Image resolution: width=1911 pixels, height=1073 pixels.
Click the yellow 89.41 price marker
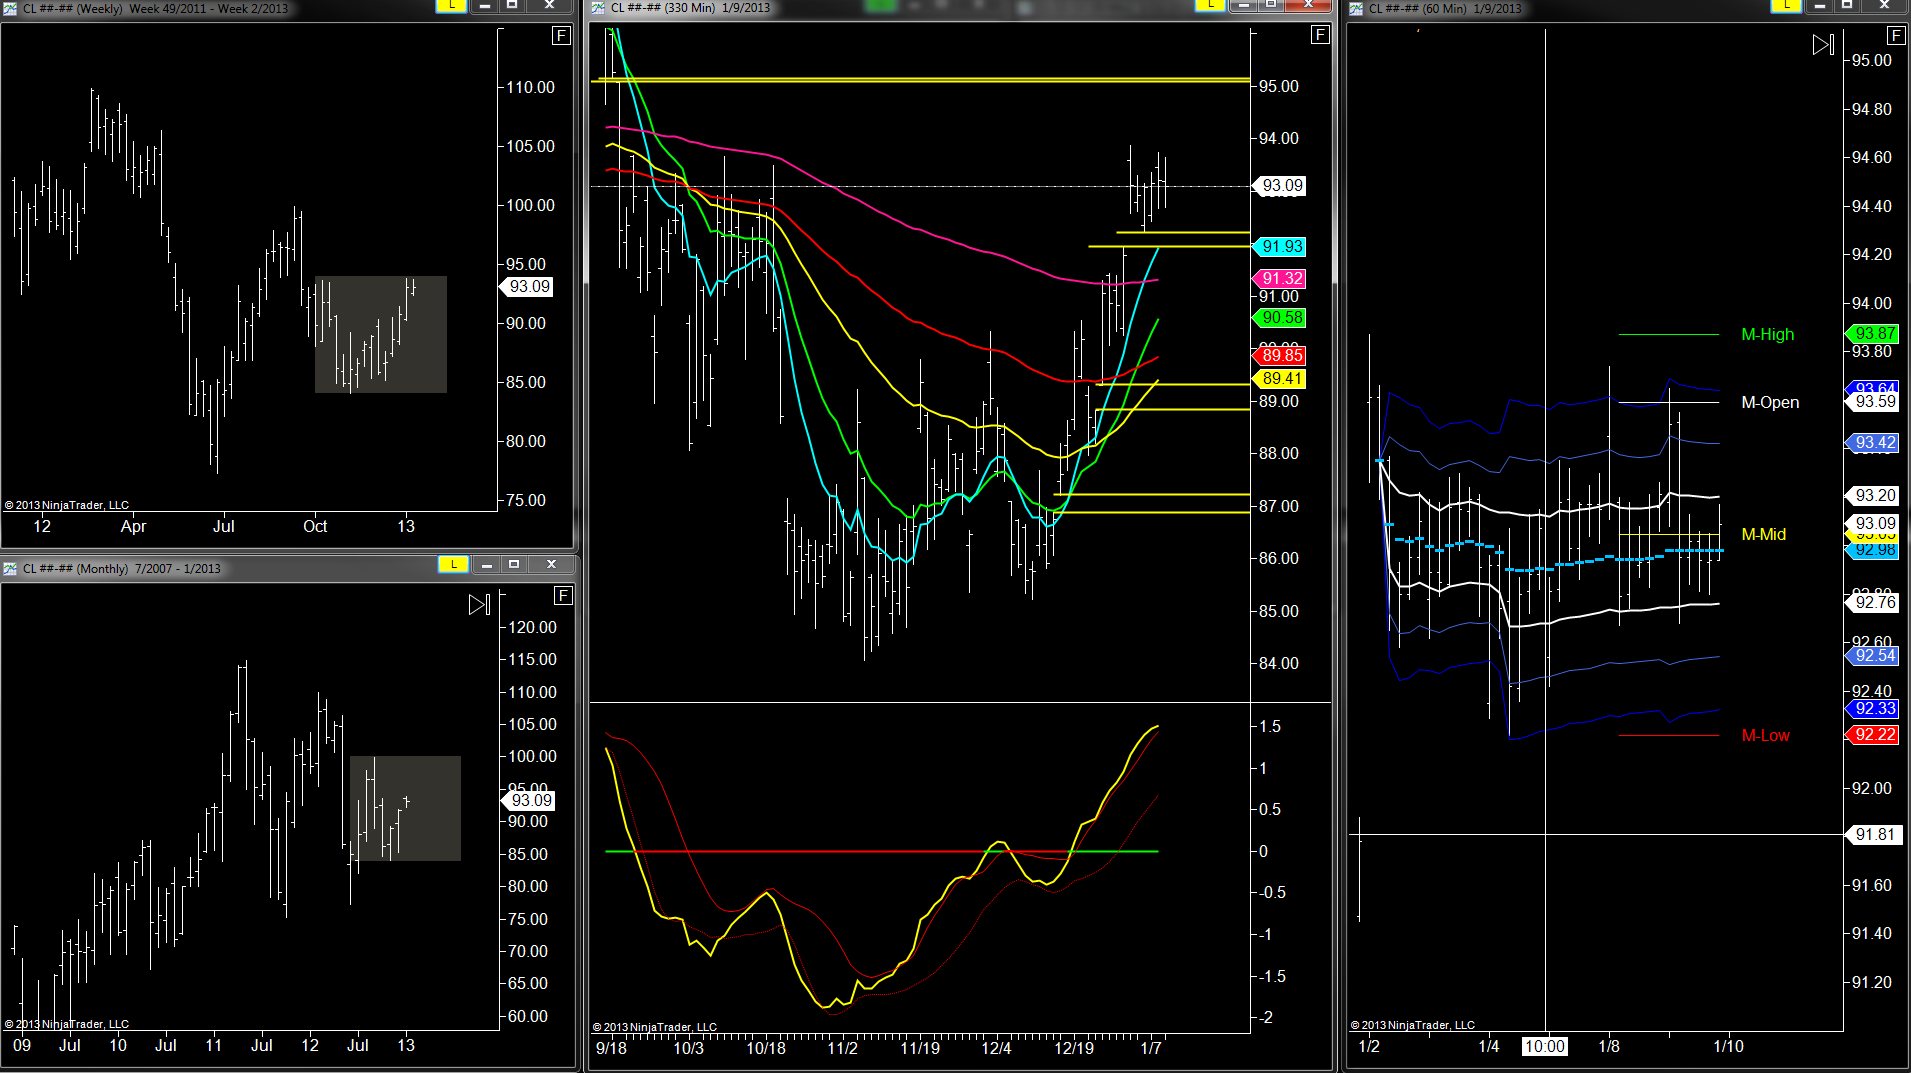click(1281, 379)
